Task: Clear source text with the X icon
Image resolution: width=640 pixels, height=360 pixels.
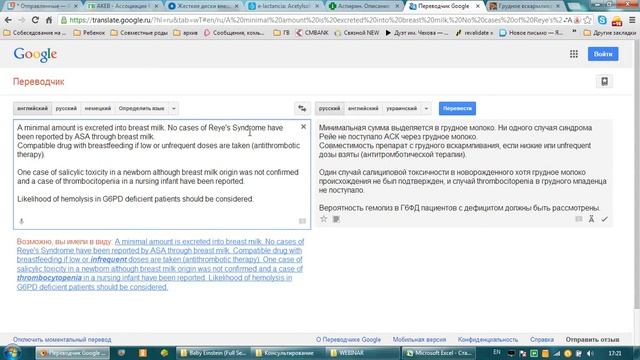Action: click(303, 127)
